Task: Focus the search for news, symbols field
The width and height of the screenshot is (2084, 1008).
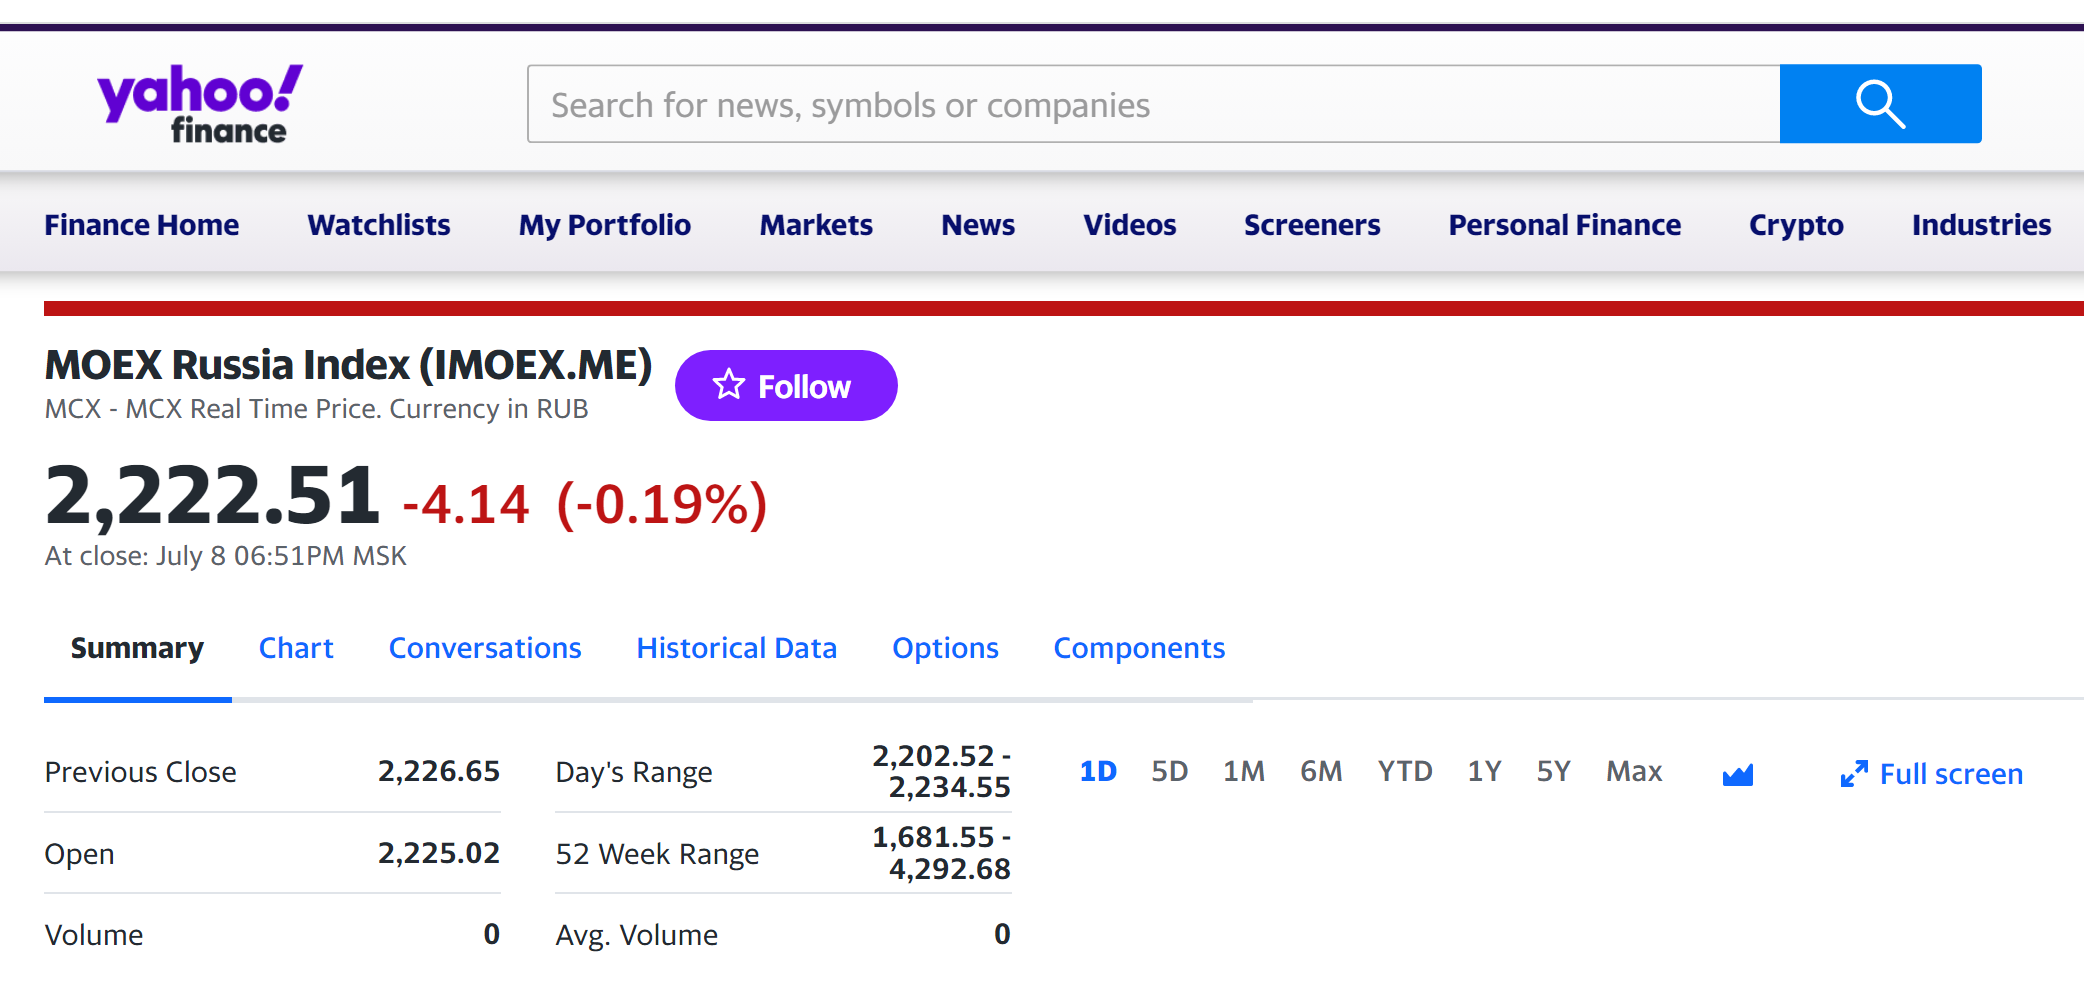Action: (1154, 104)
